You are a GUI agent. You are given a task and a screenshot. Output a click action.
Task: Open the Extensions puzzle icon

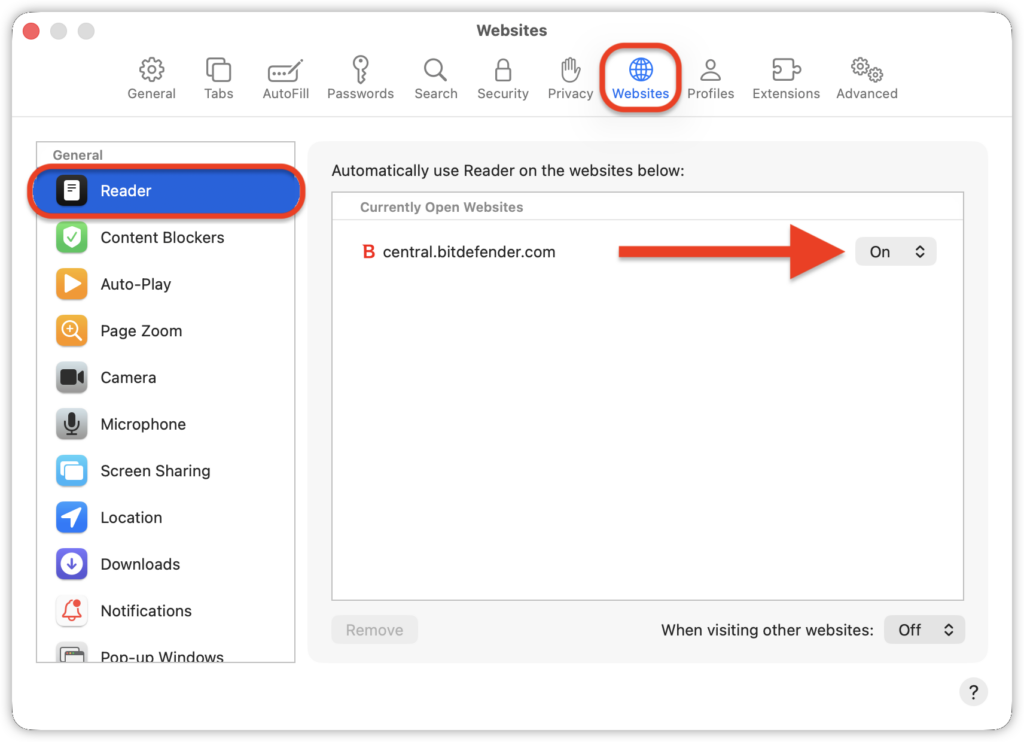[786, 69]
